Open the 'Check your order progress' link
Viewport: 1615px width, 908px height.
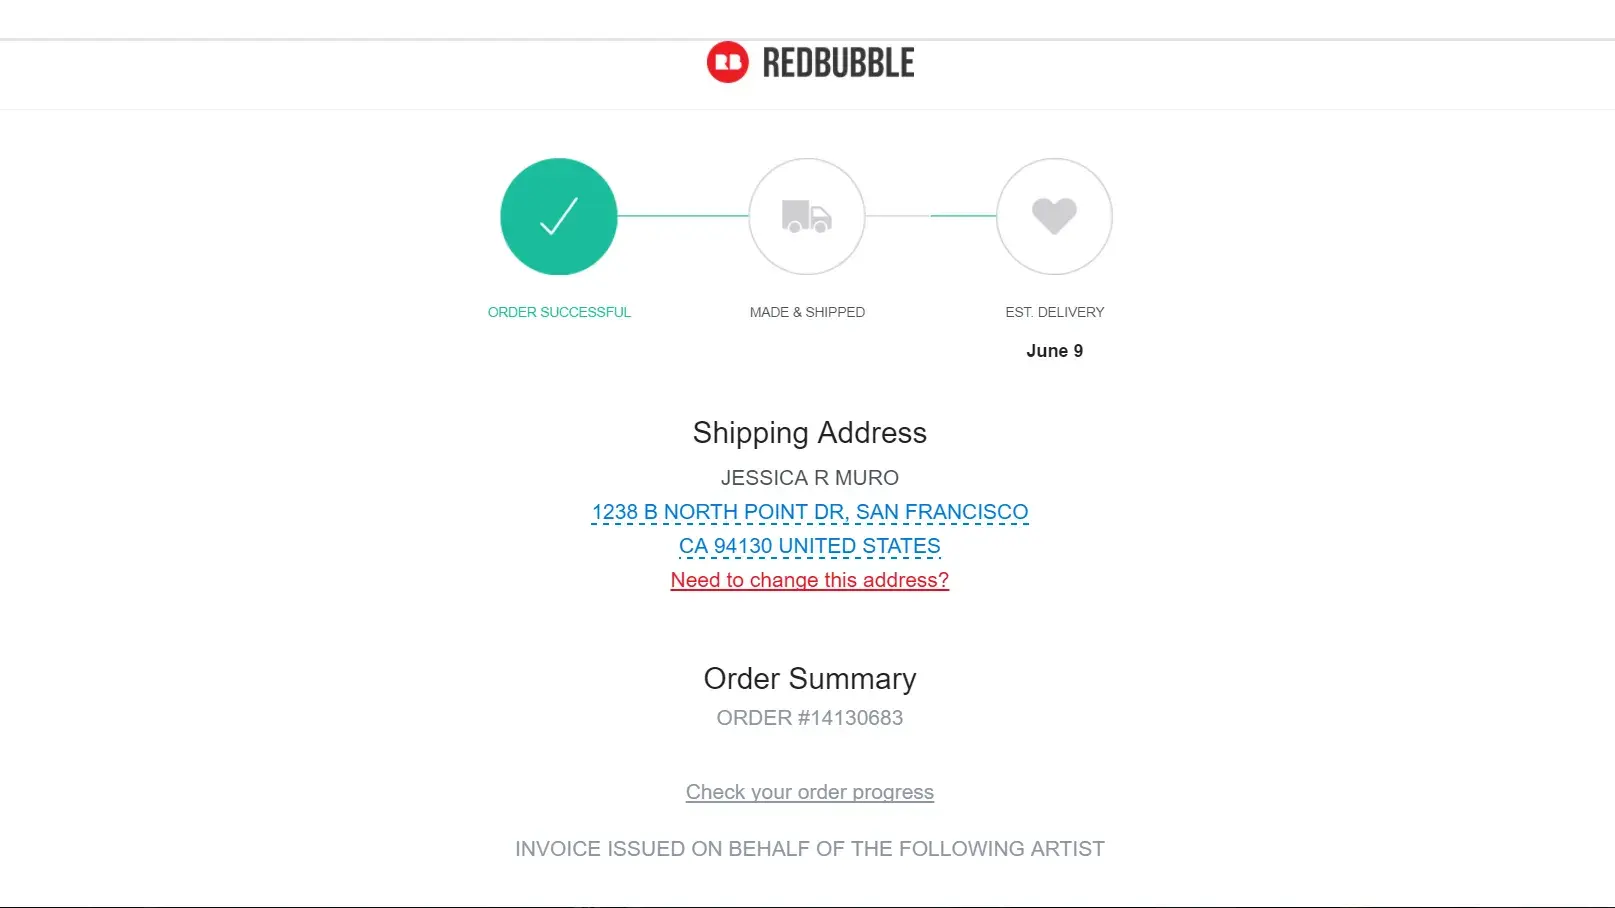(809, 792)
